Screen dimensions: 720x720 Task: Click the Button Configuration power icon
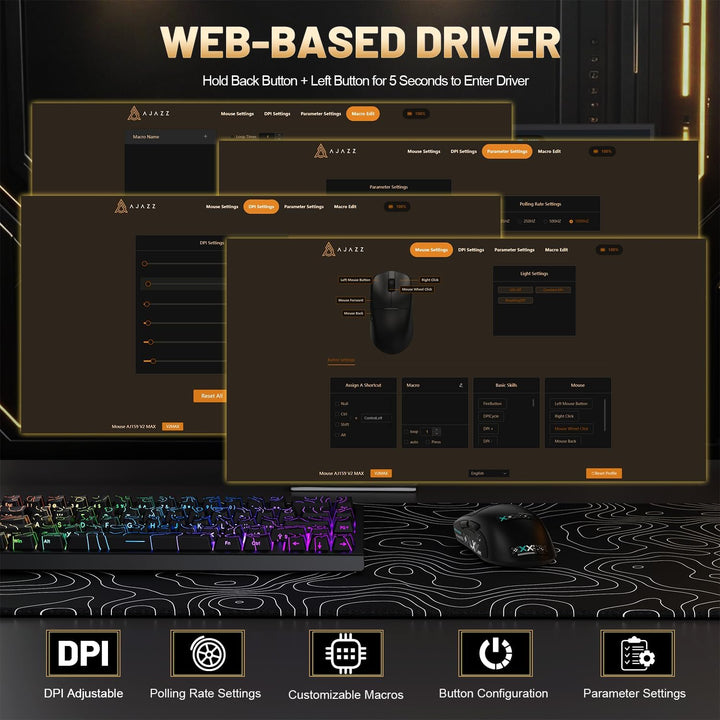click(495, 653)
